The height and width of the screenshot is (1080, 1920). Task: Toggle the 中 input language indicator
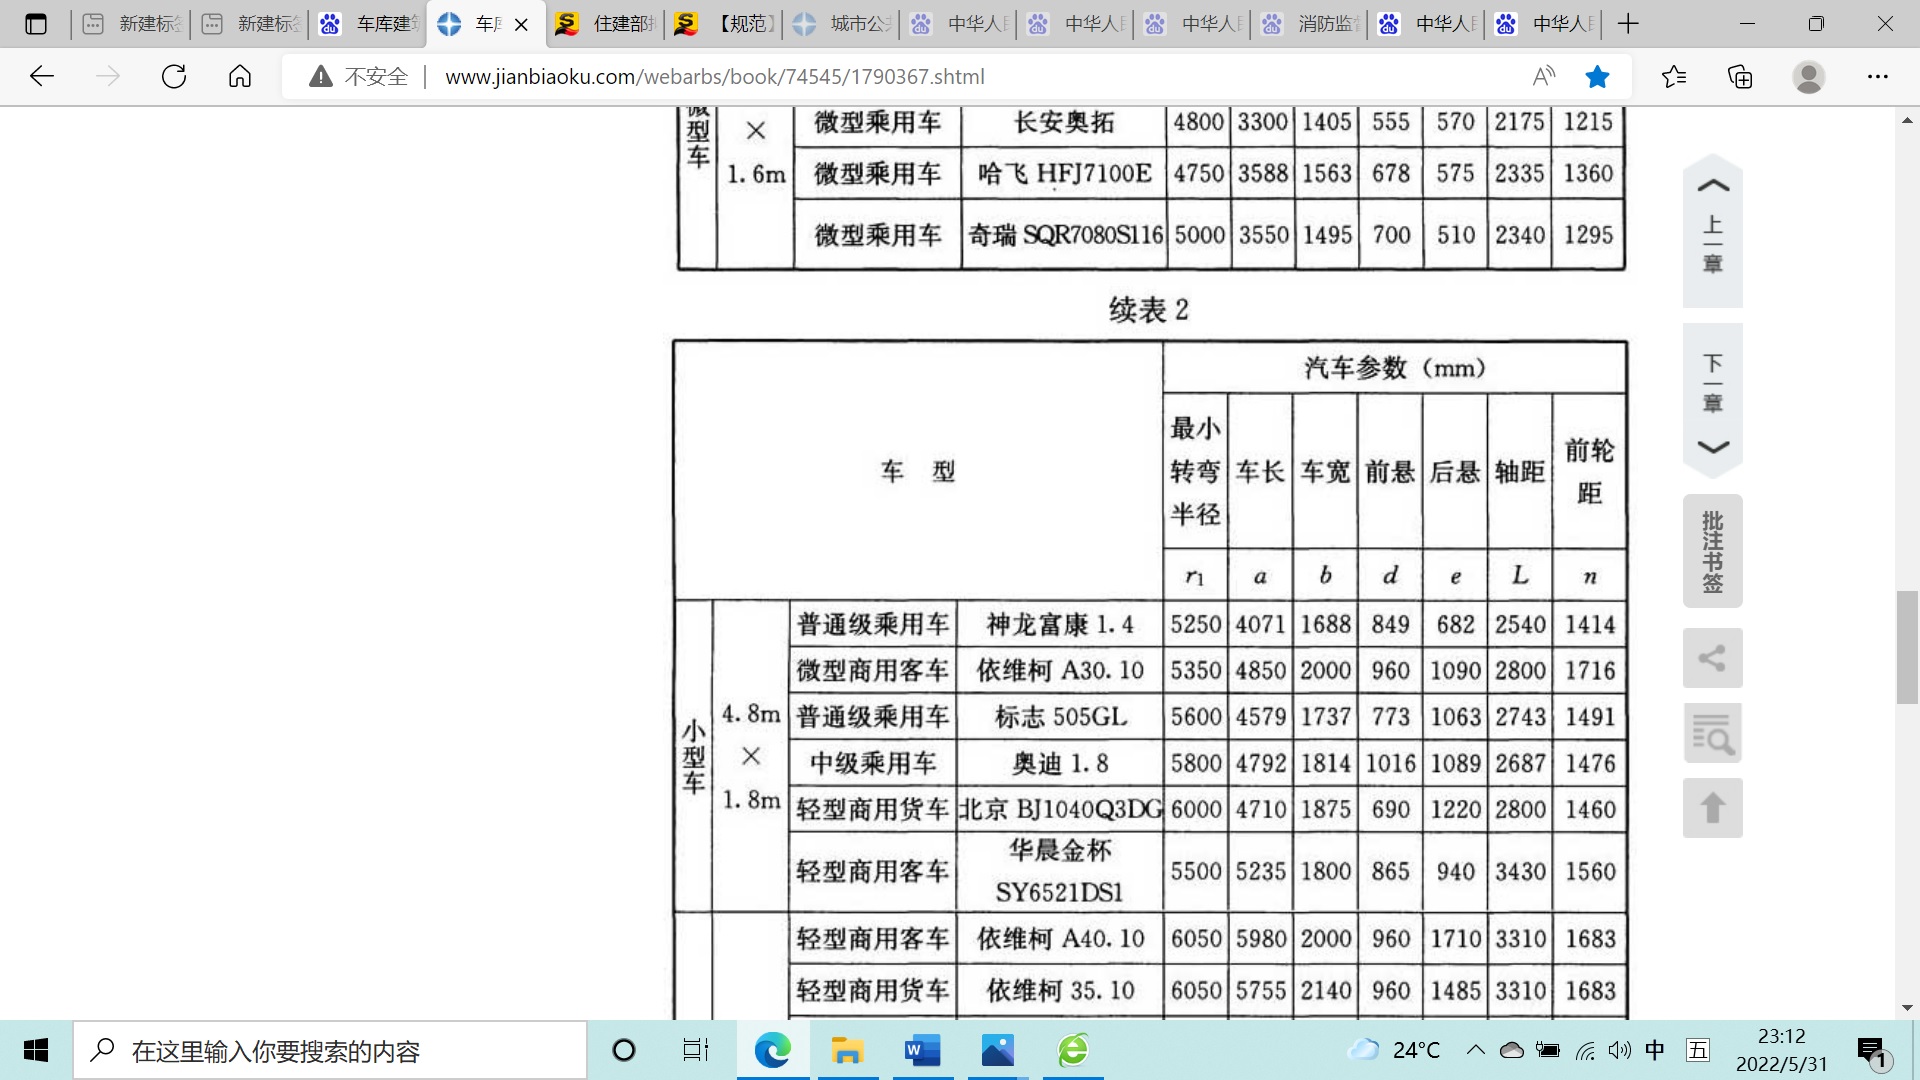coord(1655,1050)
